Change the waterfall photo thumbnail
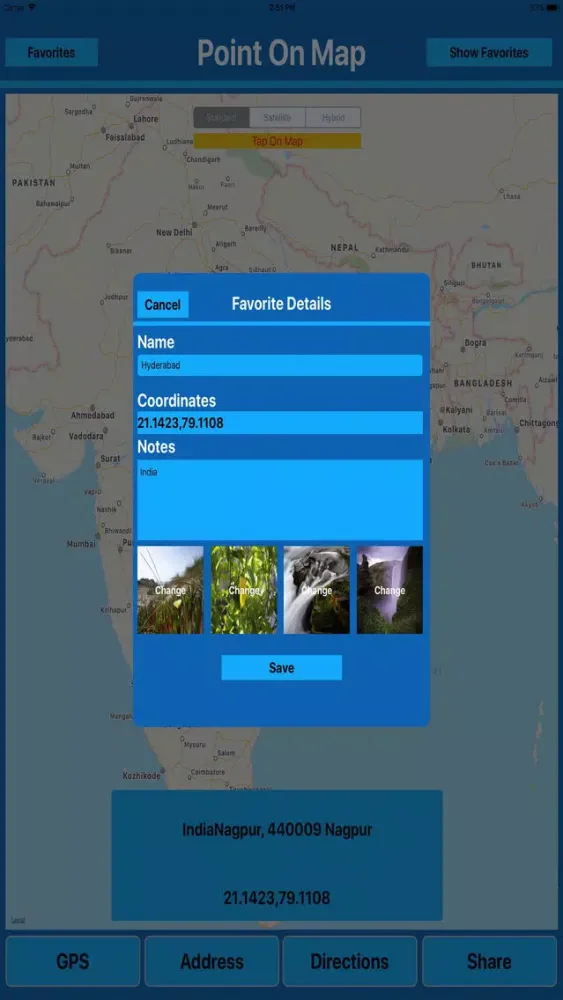The height and width of the screenshot is (1000, 563). click(390, 590)
